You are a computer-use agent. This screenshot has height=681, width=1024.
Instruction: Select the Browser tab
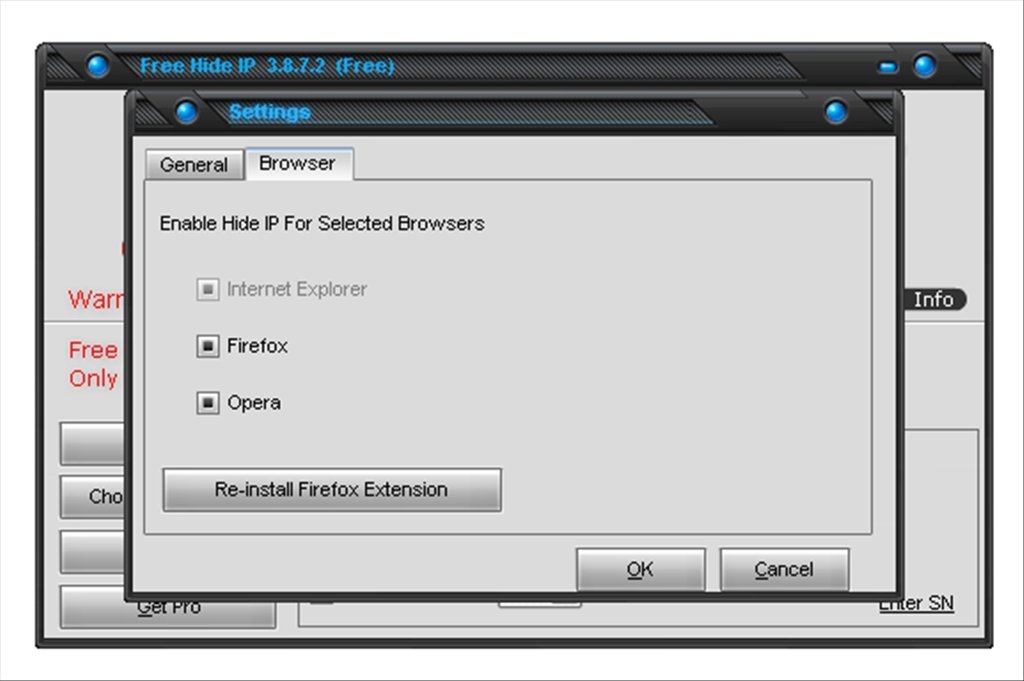click(x=298, y=163)
